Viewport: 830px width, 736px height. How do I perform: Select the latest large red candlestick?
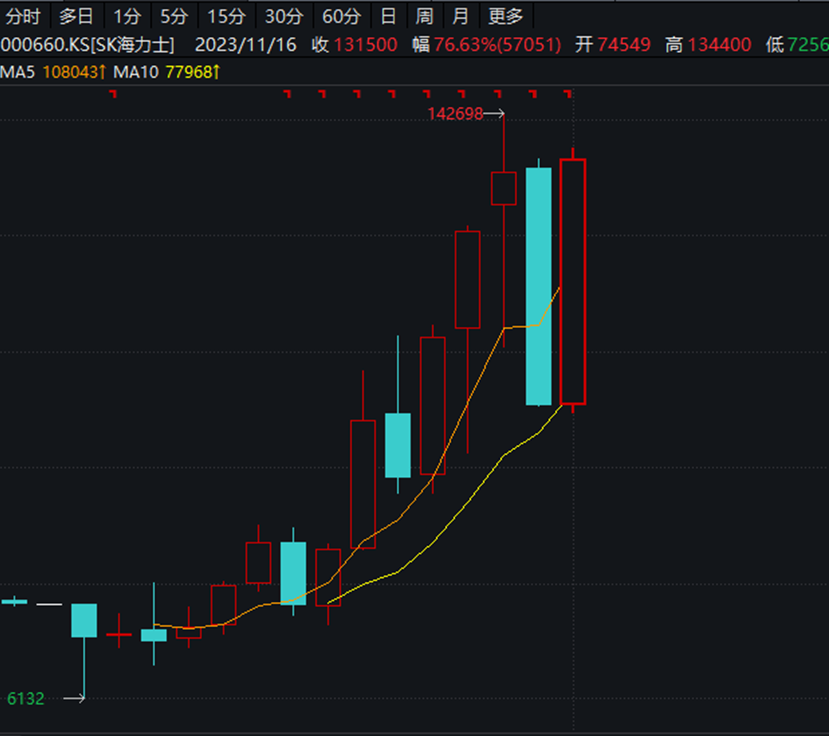(573, 281)
